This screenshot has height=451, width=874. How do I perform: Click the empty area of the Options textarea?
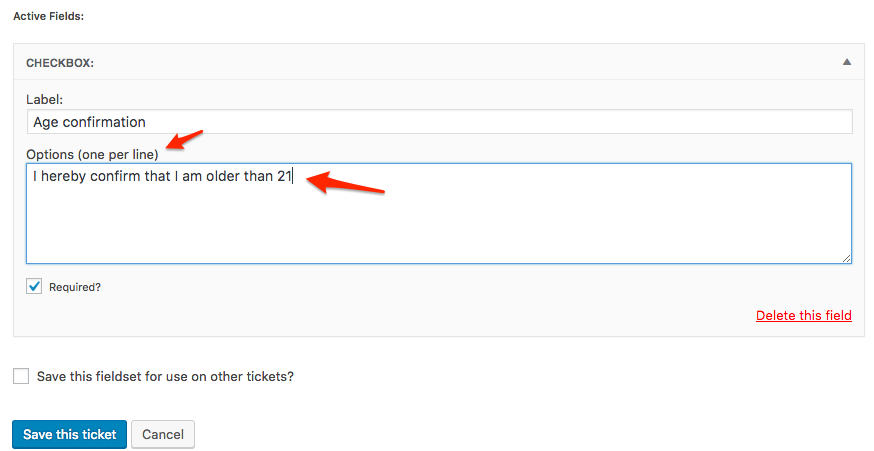439,225
